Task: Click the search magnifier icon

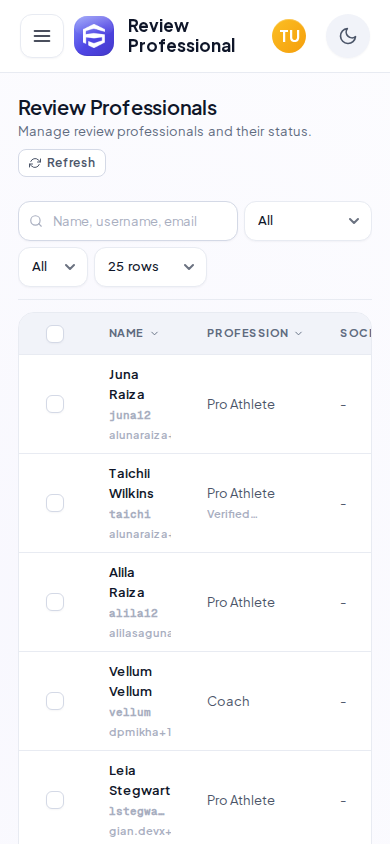Action: point(36,221)
